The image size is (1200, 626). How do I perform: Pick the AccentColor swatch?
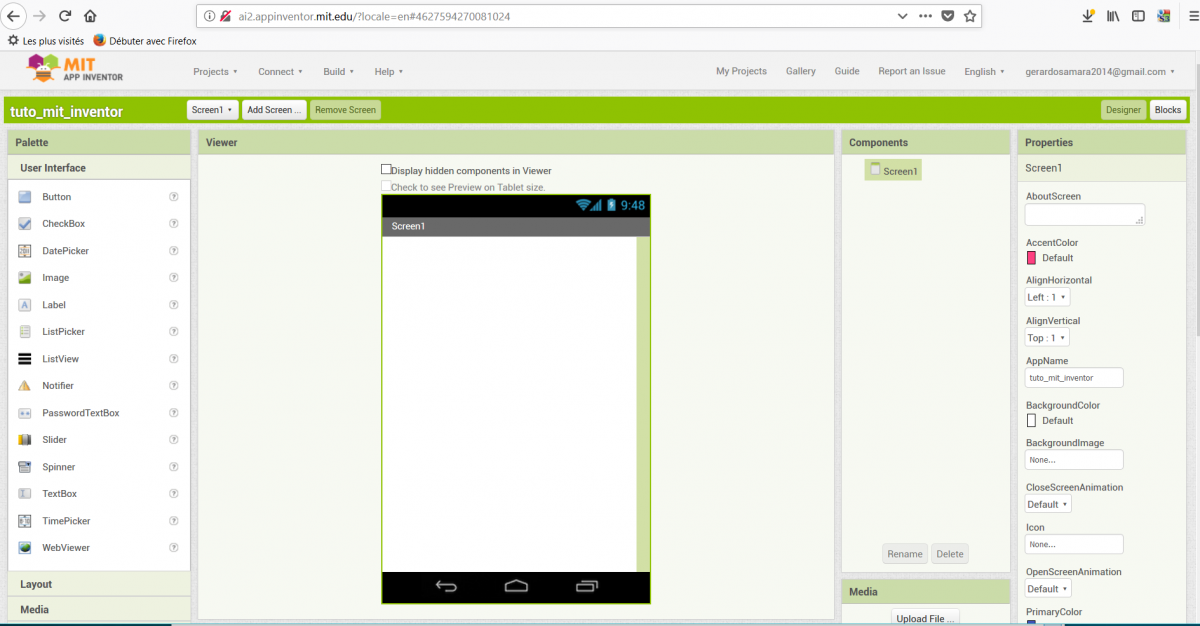click(1031, 258)
